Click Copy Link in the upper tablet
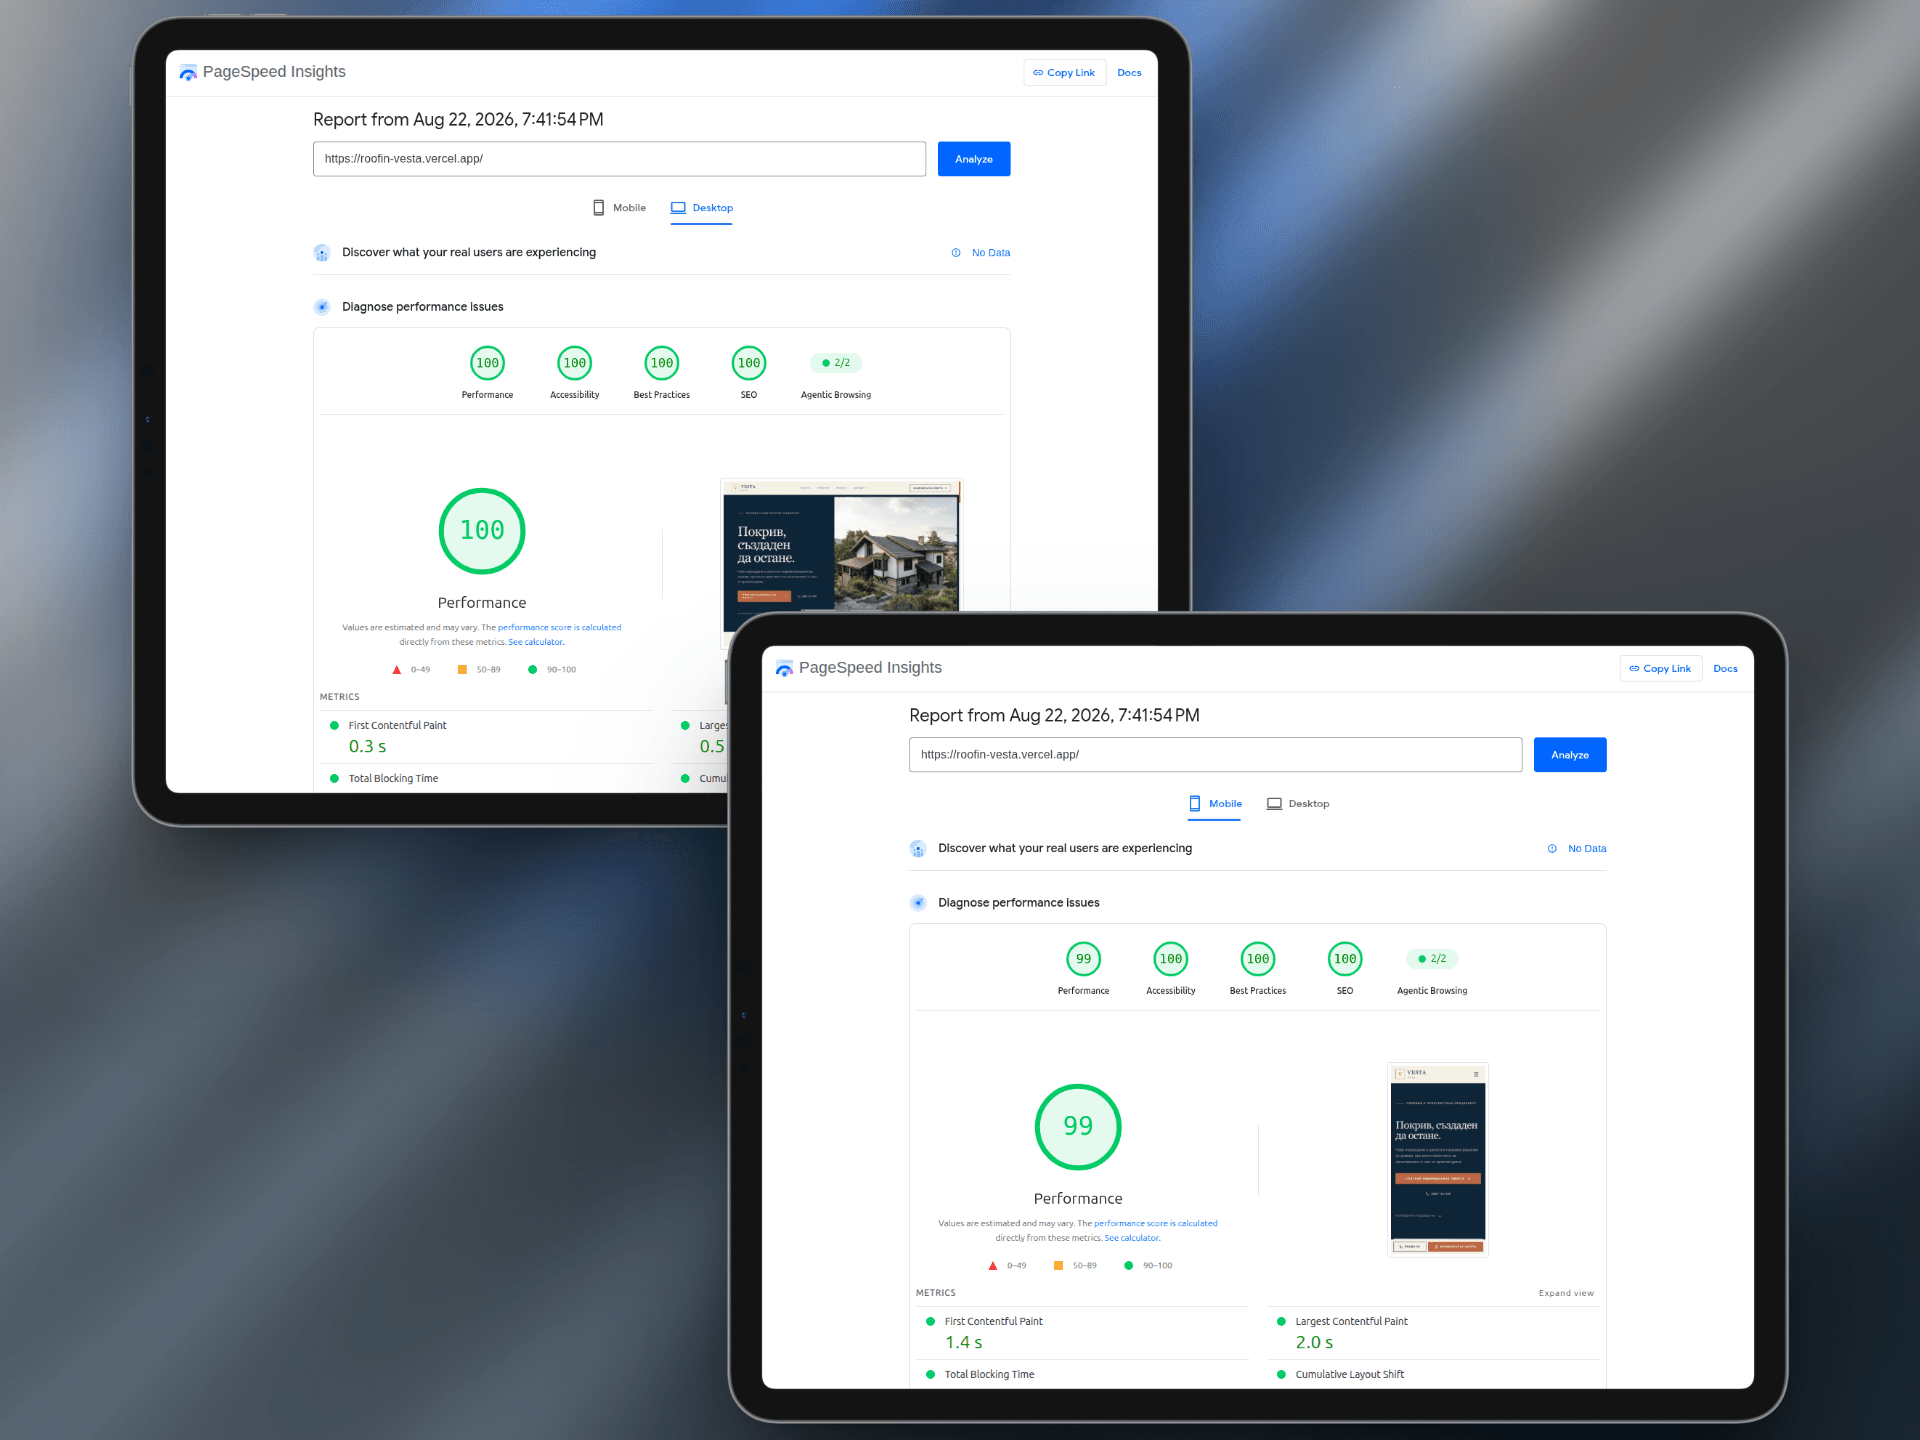Viewport: 1920px width, 1440px height. point(1064,73)
